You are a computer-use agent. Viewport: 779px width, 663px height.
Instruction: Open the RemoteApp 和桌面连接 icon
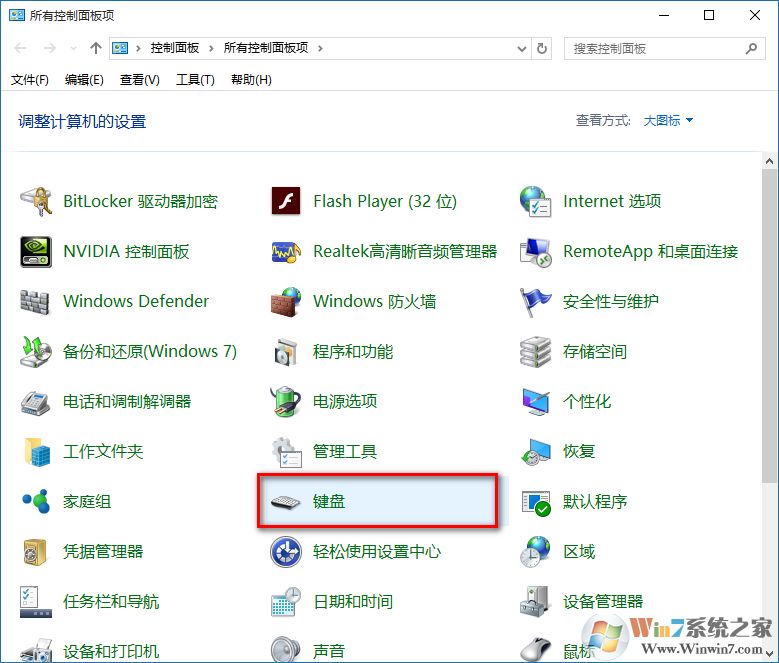pyautogui.click(x=535, y=251)
